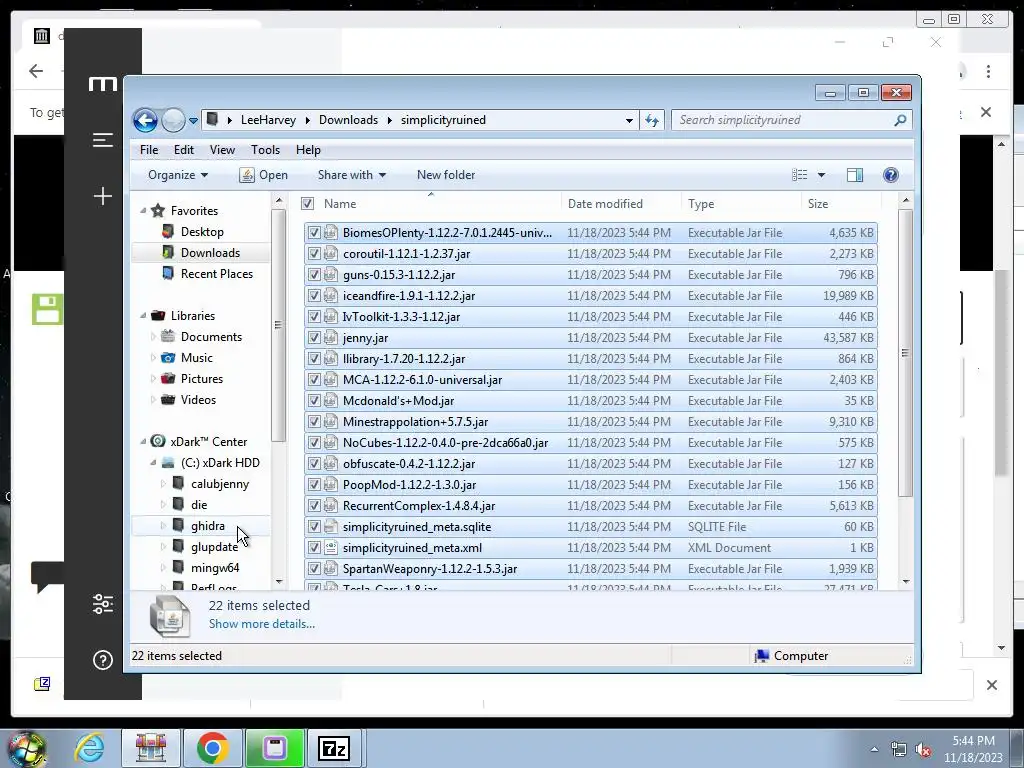The image size is (1024, 768).
Task: Click the help circle in dark sidebar
Action: pos(103,660)
